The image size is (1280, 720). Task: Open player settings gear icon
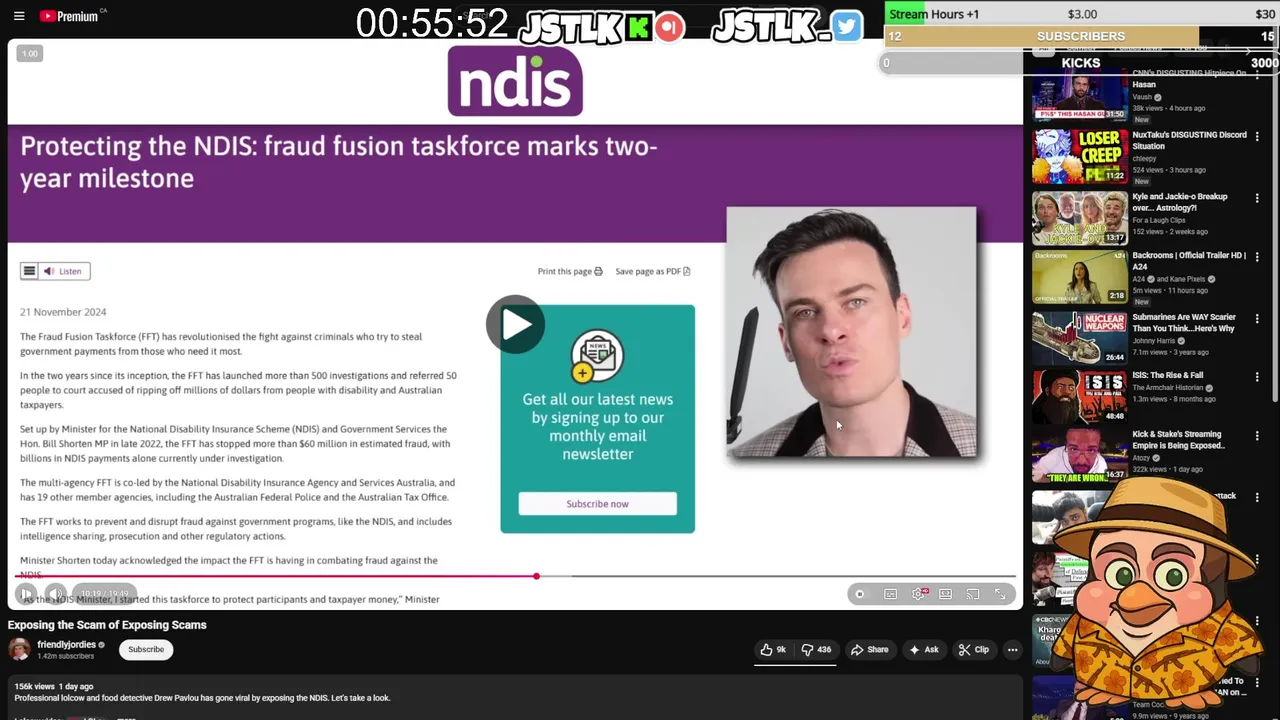pos(918,594)
